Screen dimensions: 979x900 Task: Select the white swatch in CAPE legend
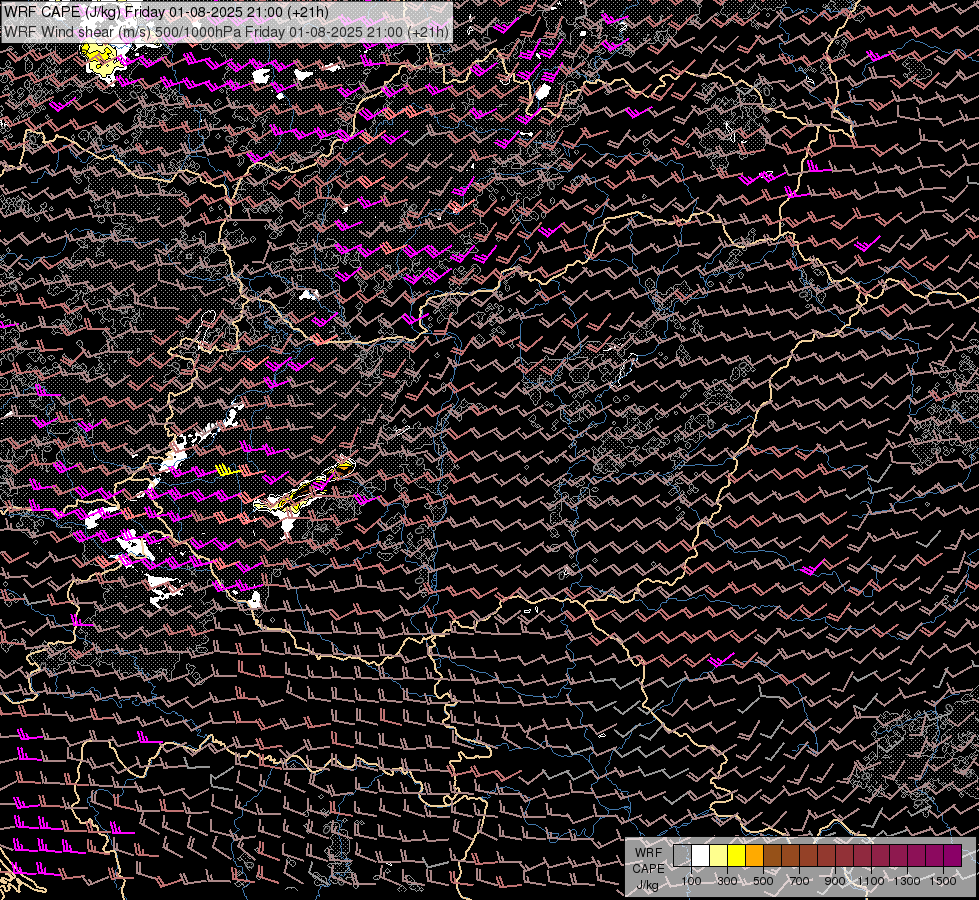701,856
